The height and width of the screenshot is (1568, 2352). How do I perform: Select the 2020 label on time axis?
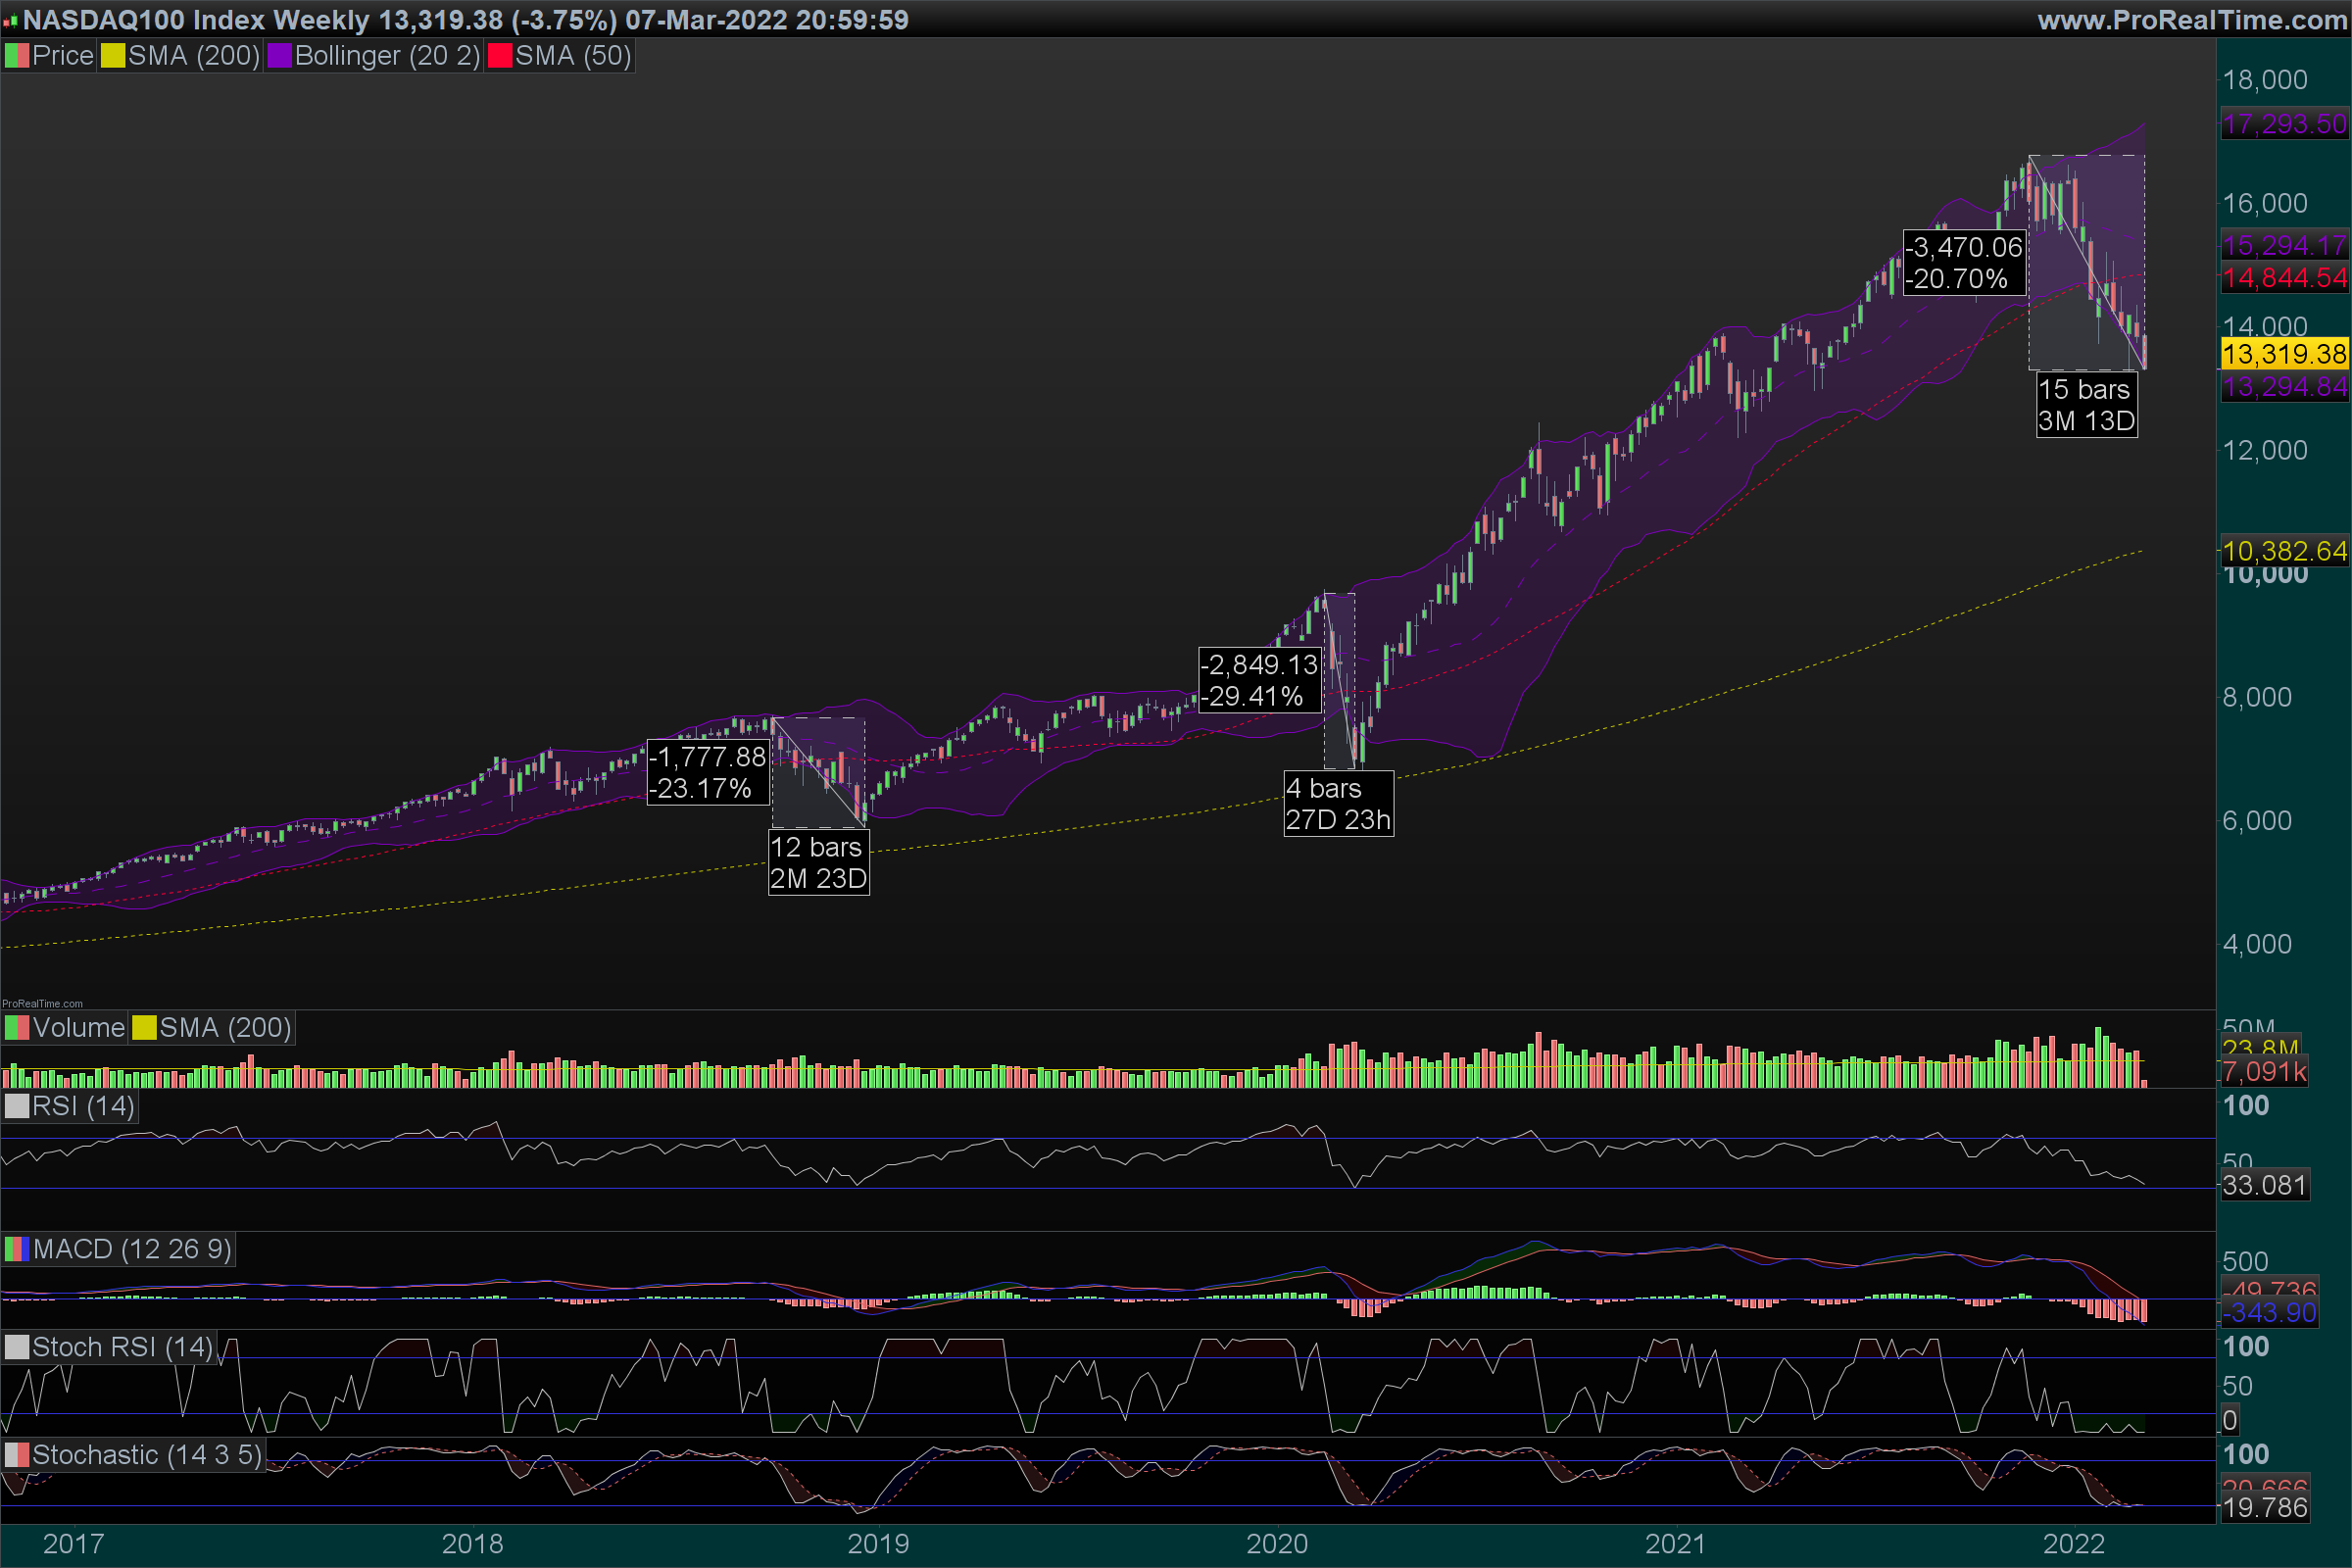(x=1277, y=1543)
